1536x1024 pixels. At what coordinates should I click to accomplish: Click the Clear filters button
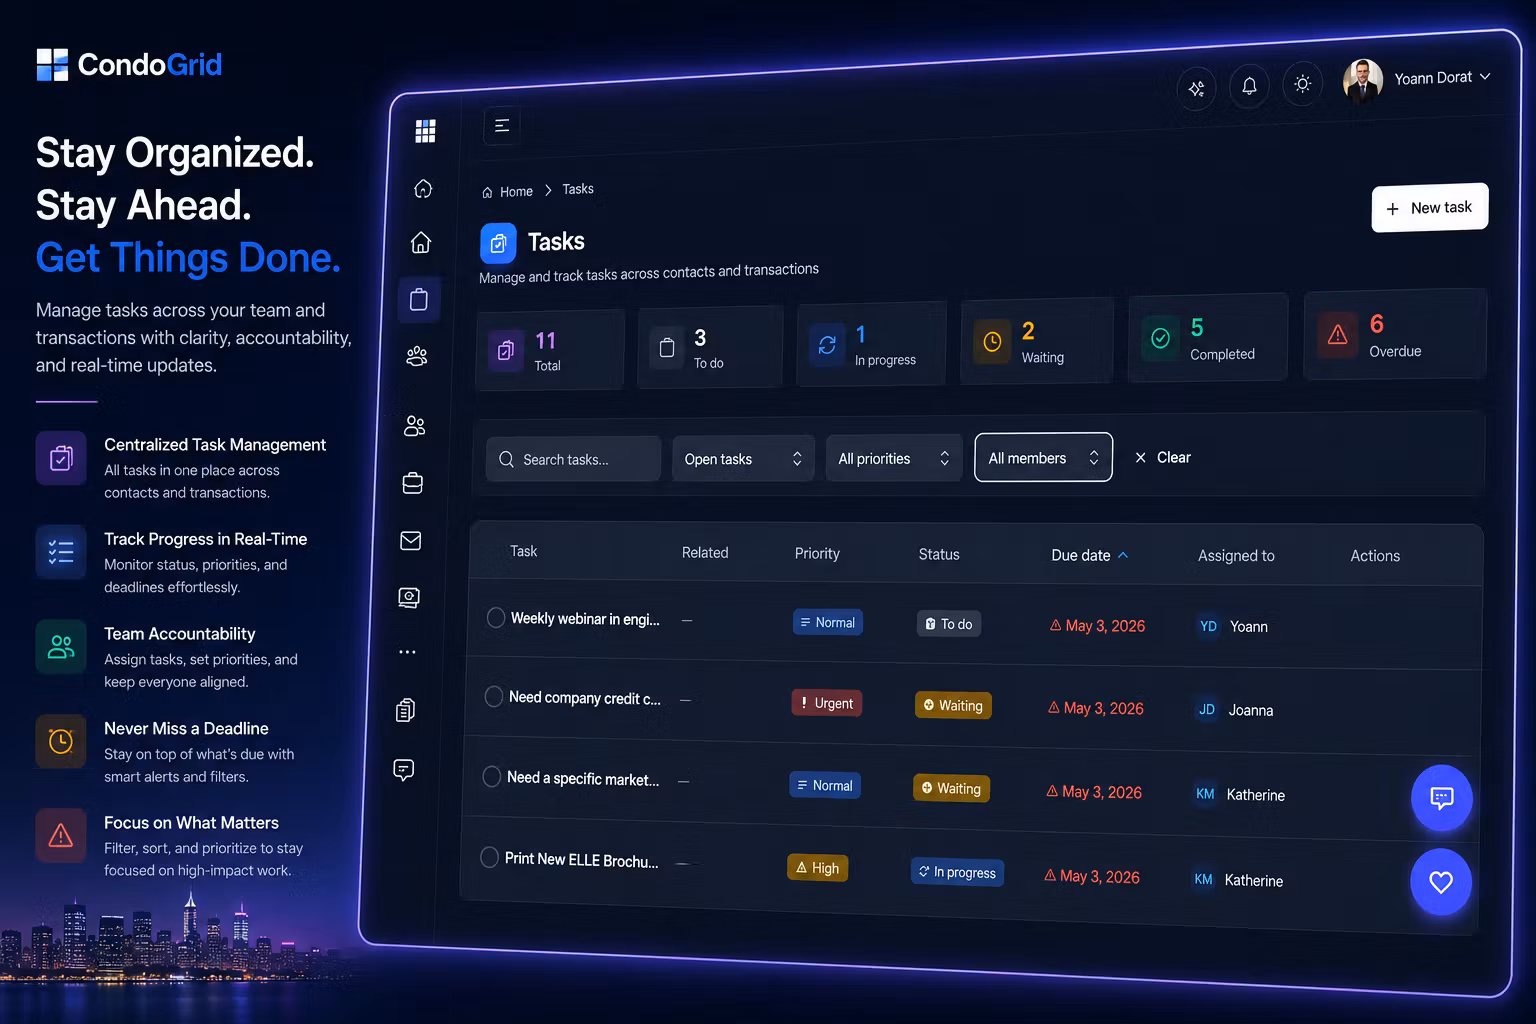point(1163,457)
